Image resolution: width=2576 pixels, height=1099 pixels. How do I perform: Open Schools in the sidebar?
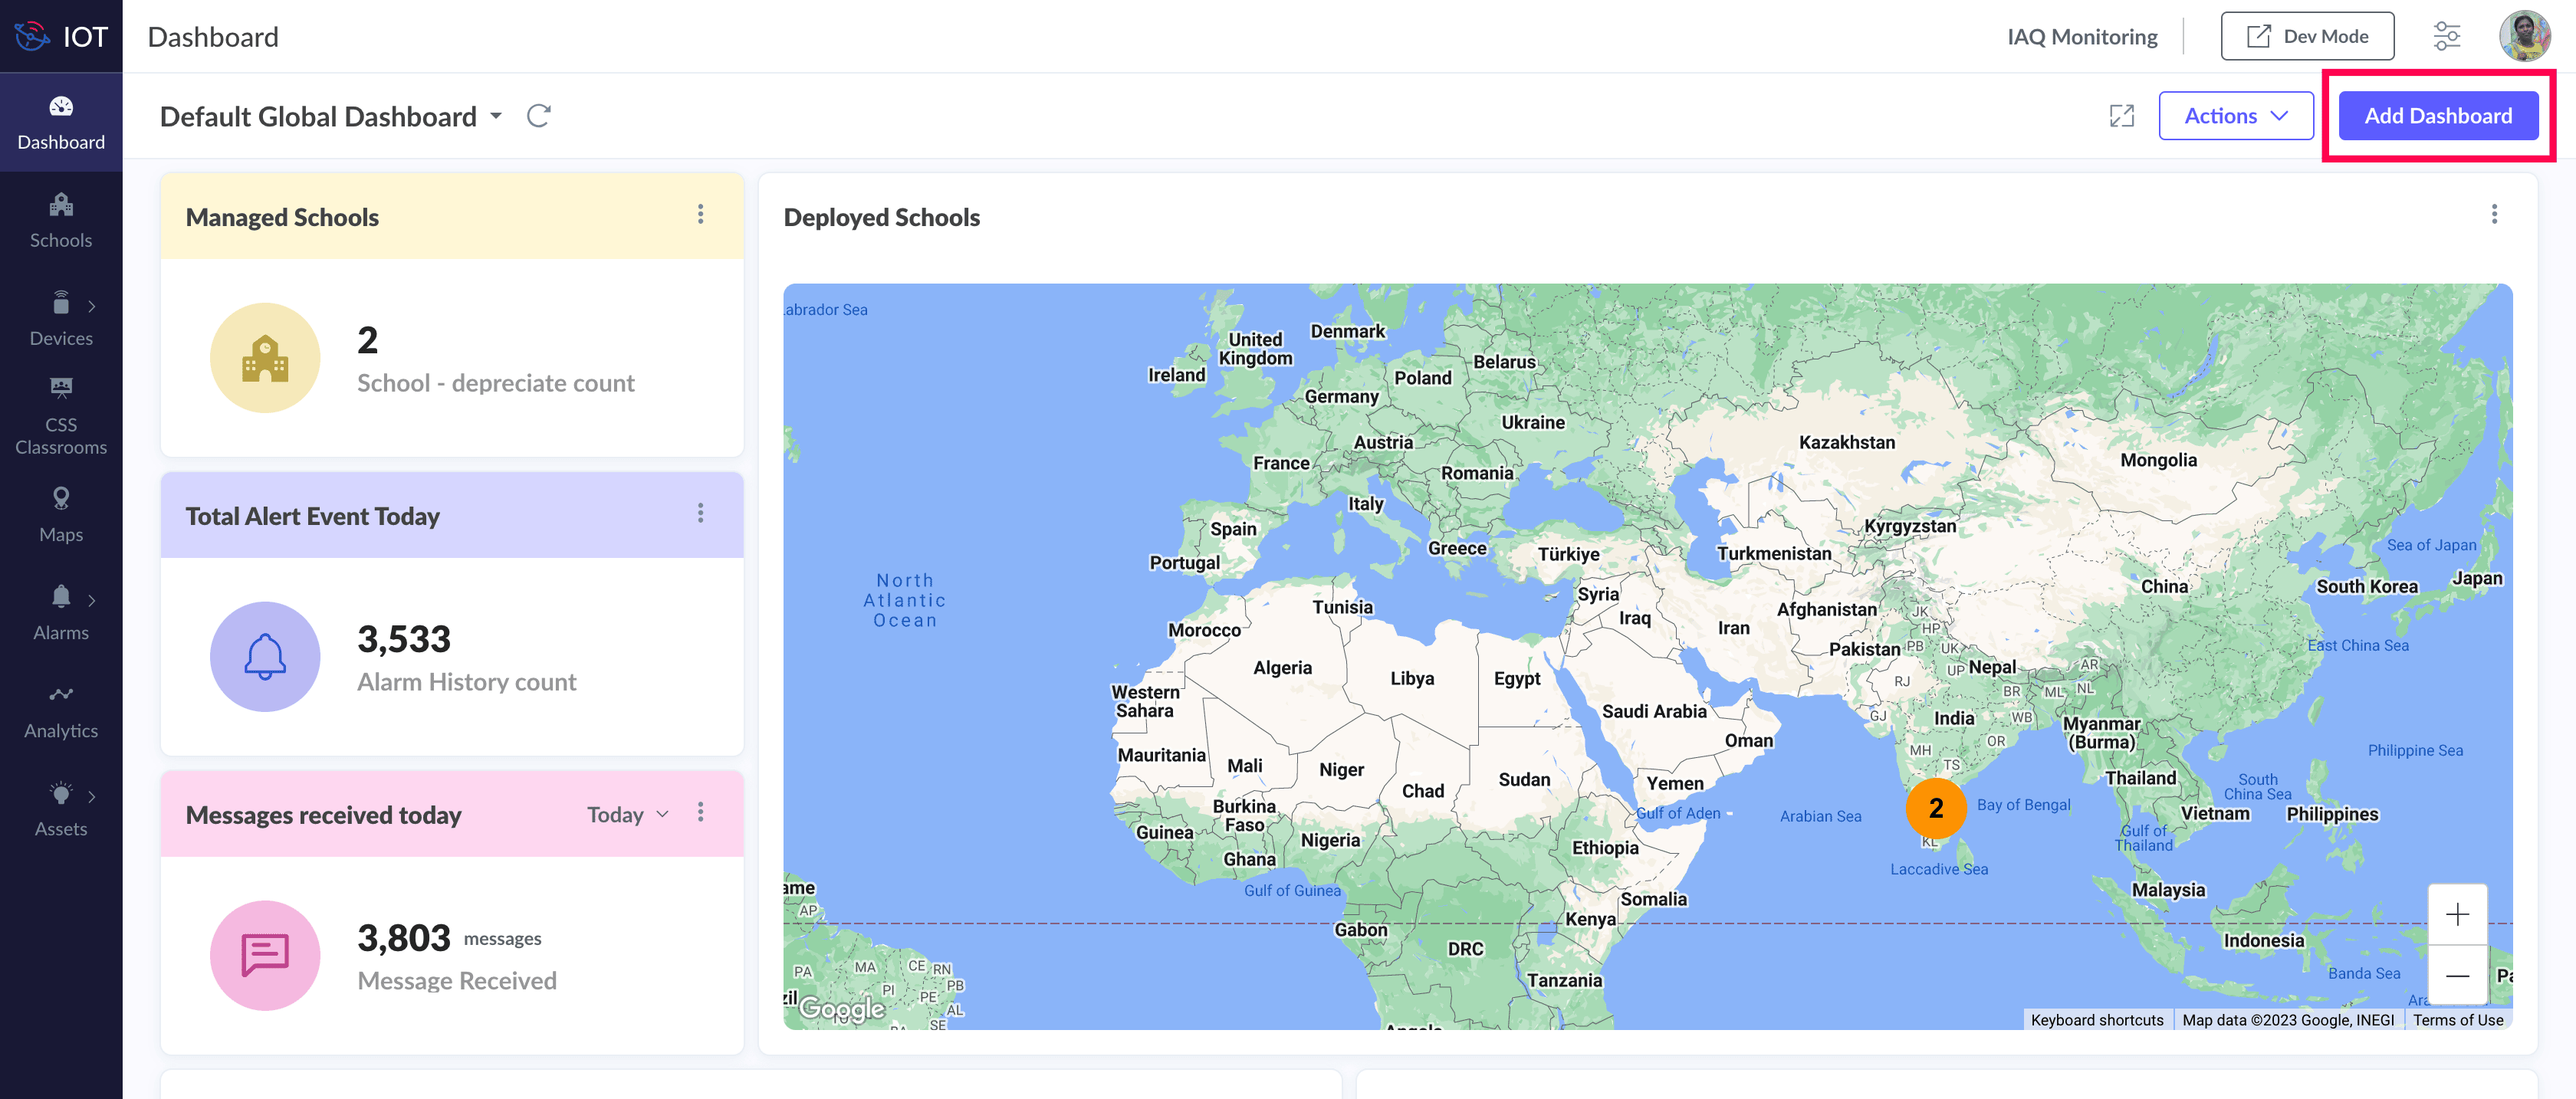[x=61, y=221]
